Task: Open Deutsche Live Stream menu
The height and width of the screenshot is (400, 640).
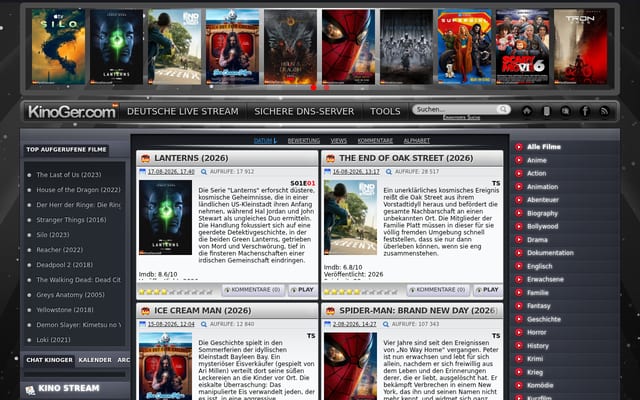Action: pos(182,111)
